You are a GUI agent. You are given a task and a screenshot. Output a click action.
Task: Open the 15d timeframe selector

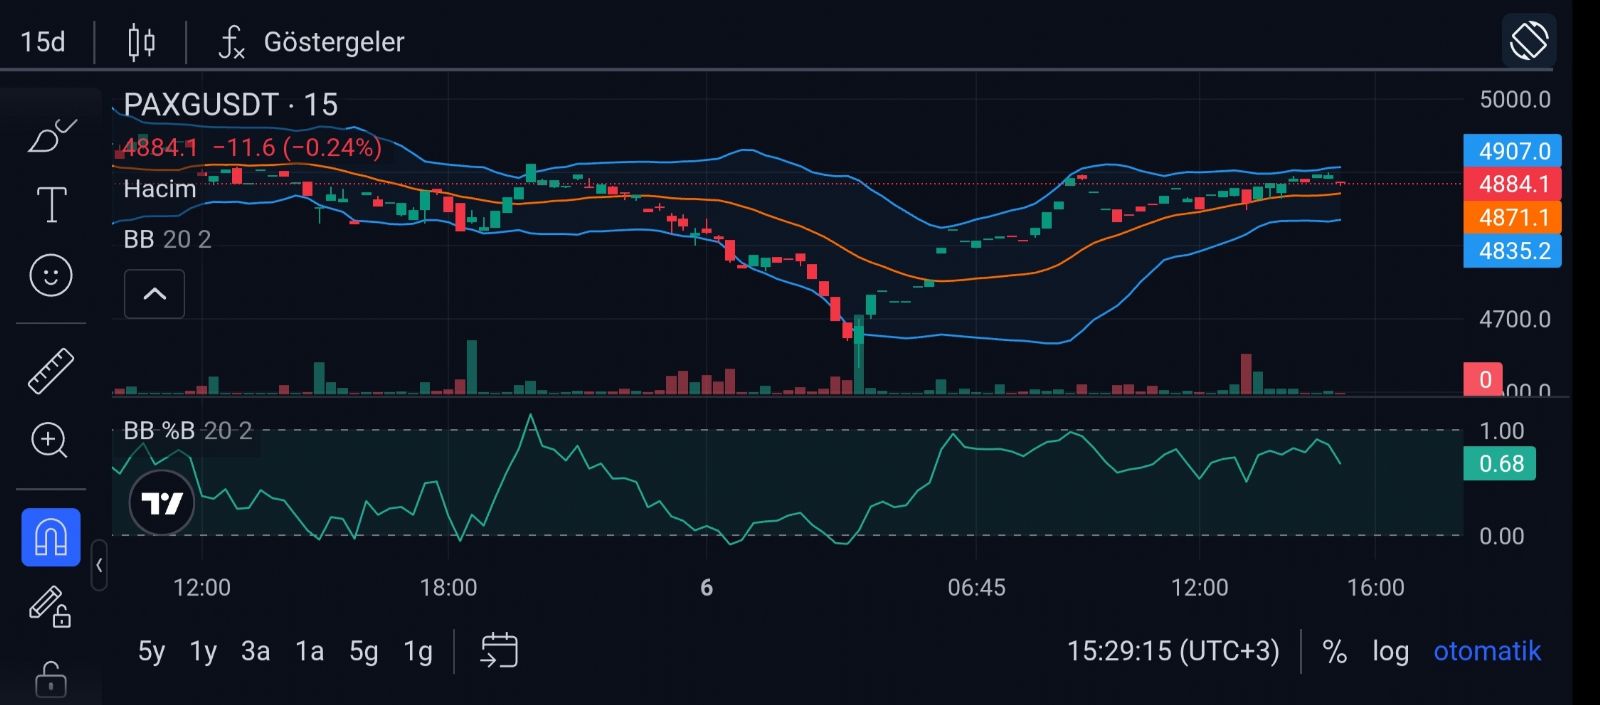pyautogui.click(x=43, y=42)
